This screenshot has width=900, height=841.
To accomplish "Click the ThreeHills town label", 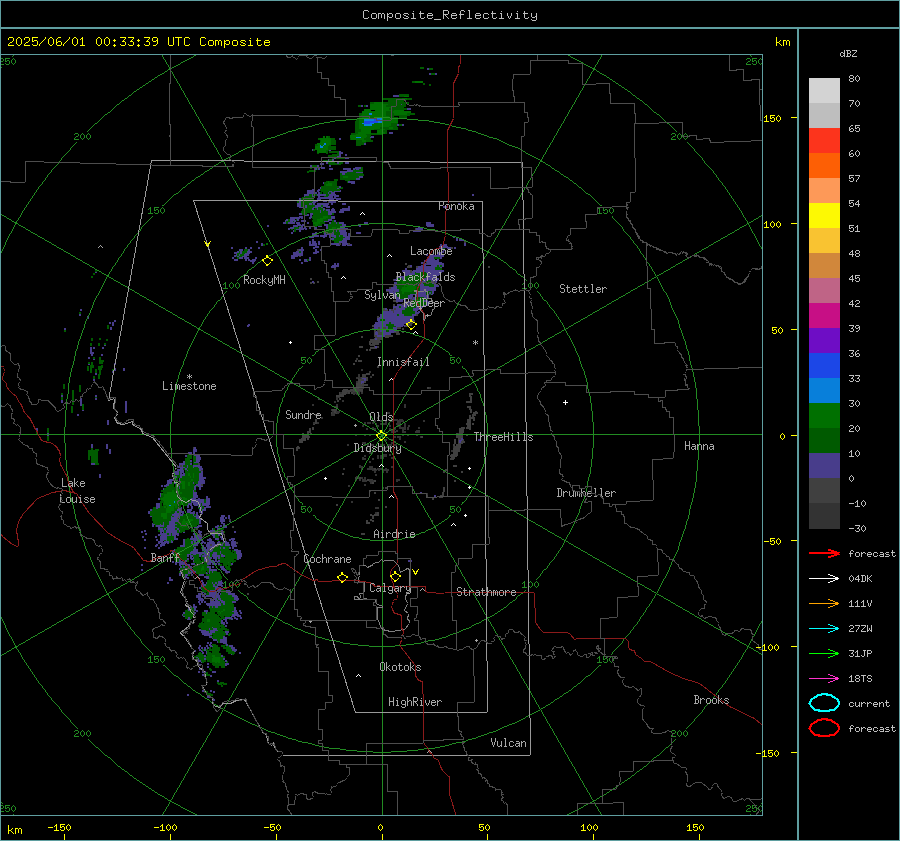I will pos(503,437).
